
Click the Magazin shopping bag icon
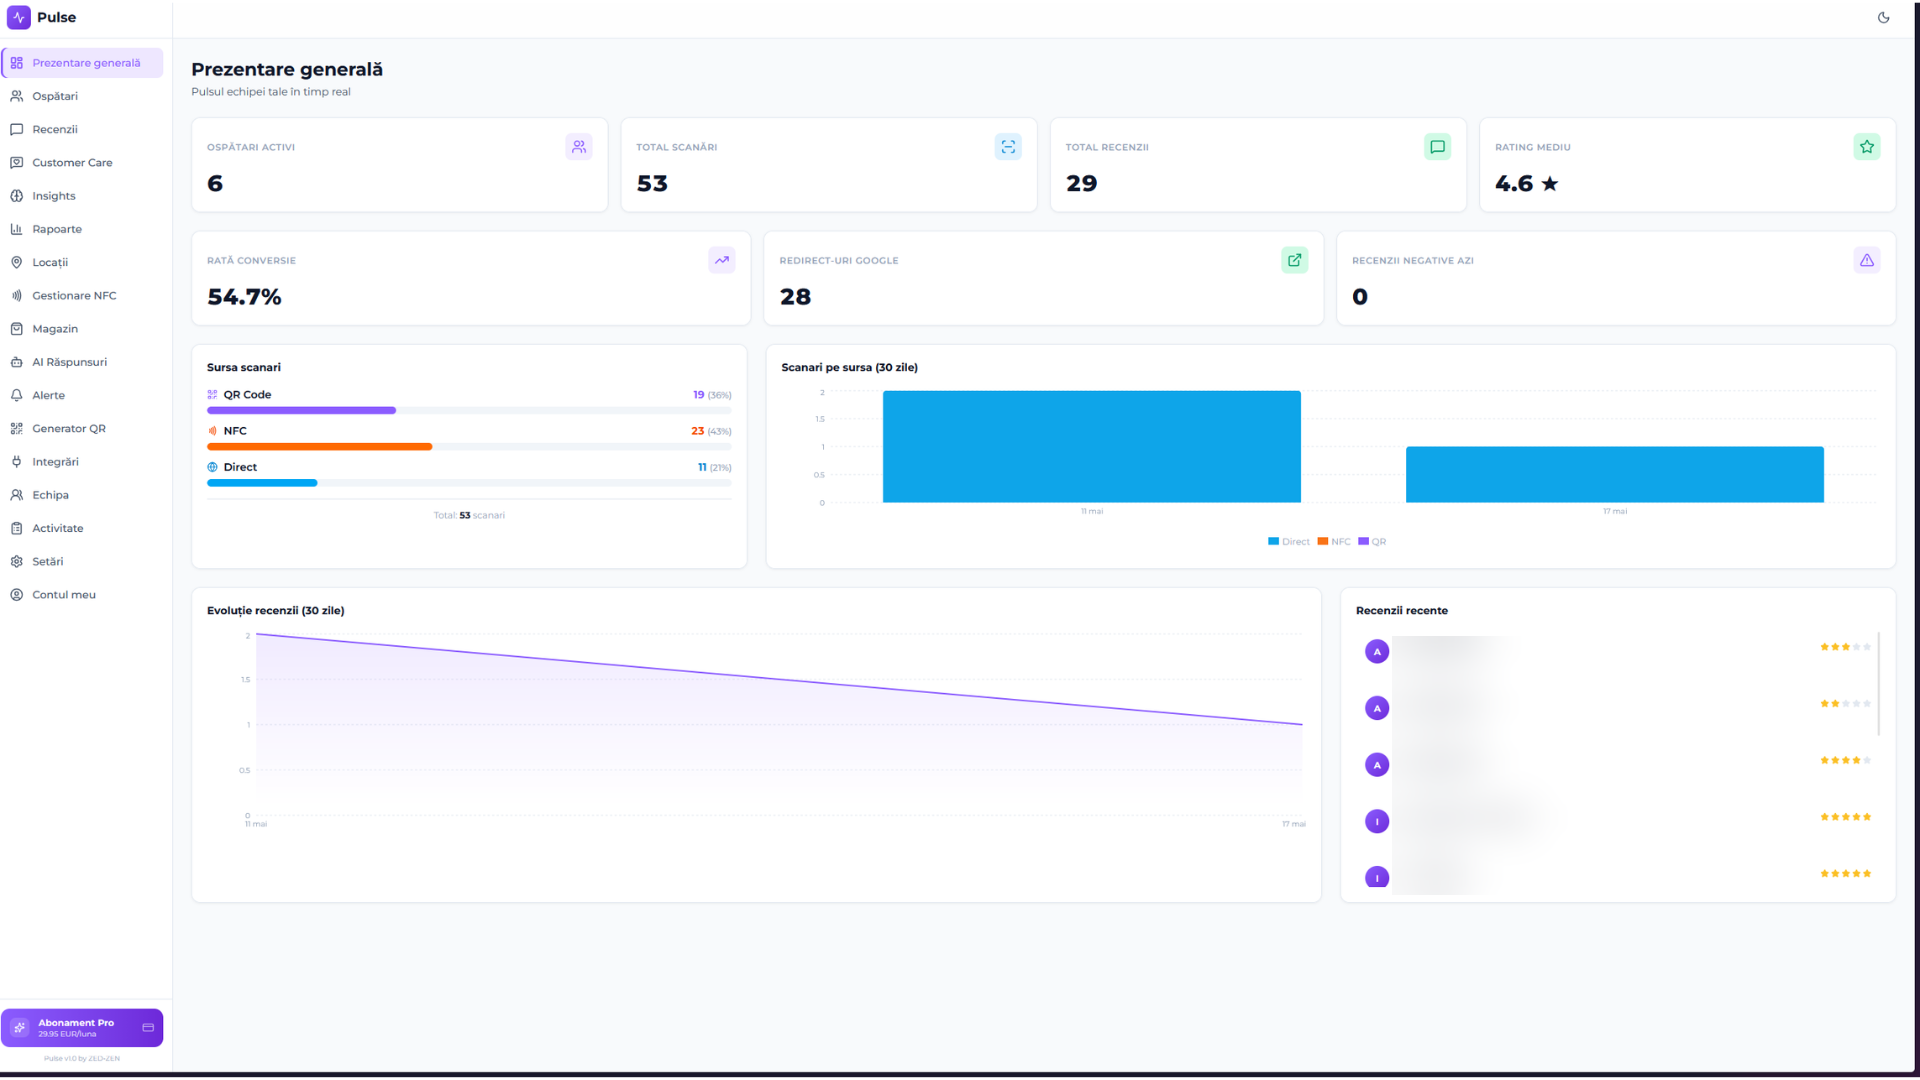point(17,329)
